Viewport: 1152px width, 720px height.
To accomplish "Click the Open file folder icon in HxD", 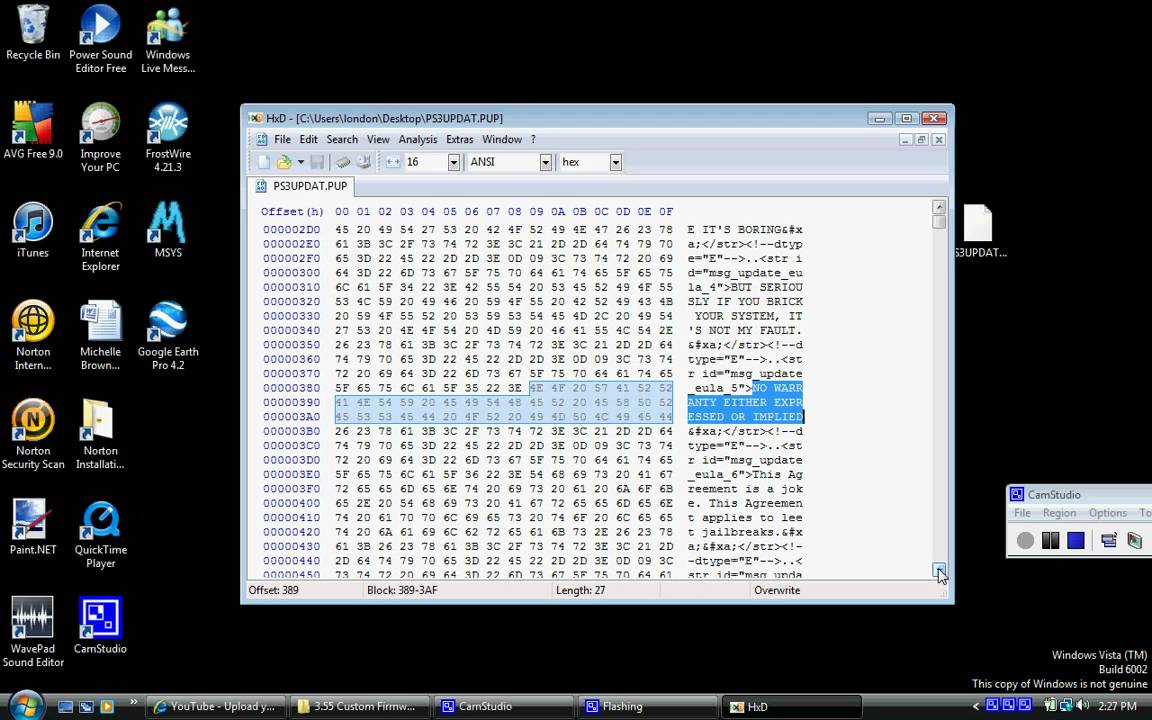I will (x=284, y=162).
